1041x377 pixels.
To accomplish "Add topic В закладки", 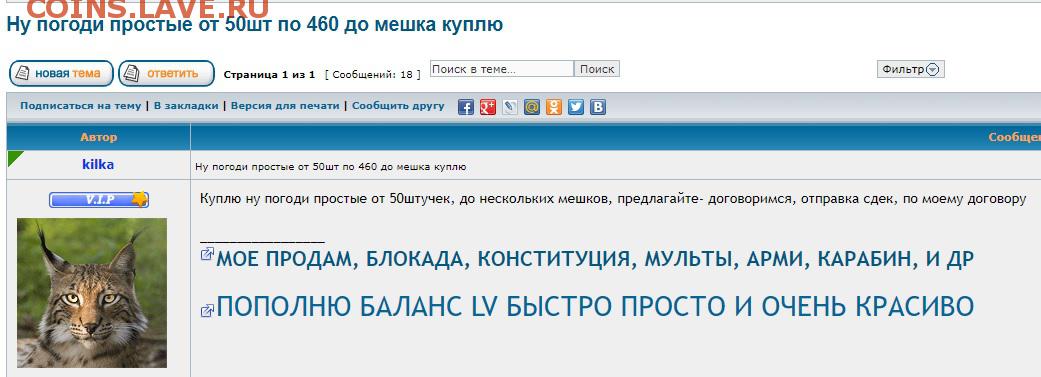I will 186,106.
